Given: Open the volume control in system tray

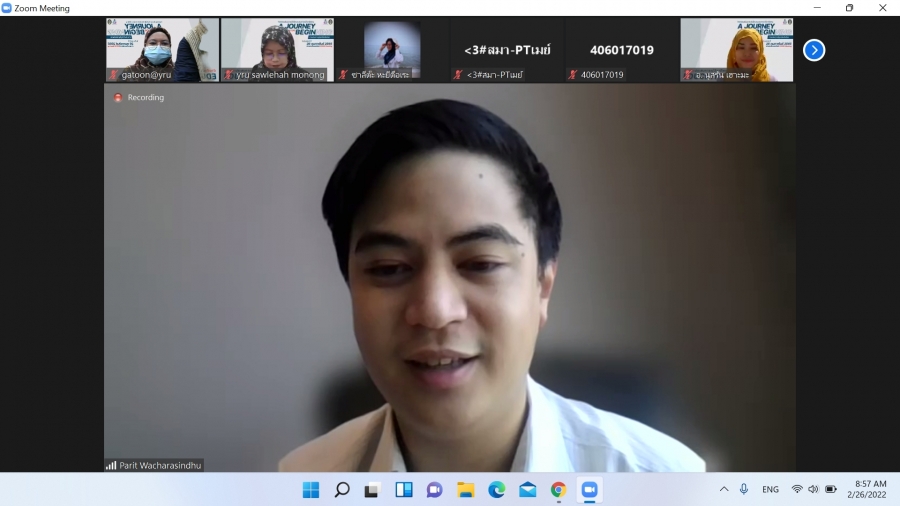Looking at the screenshot, I should (813, 489).
